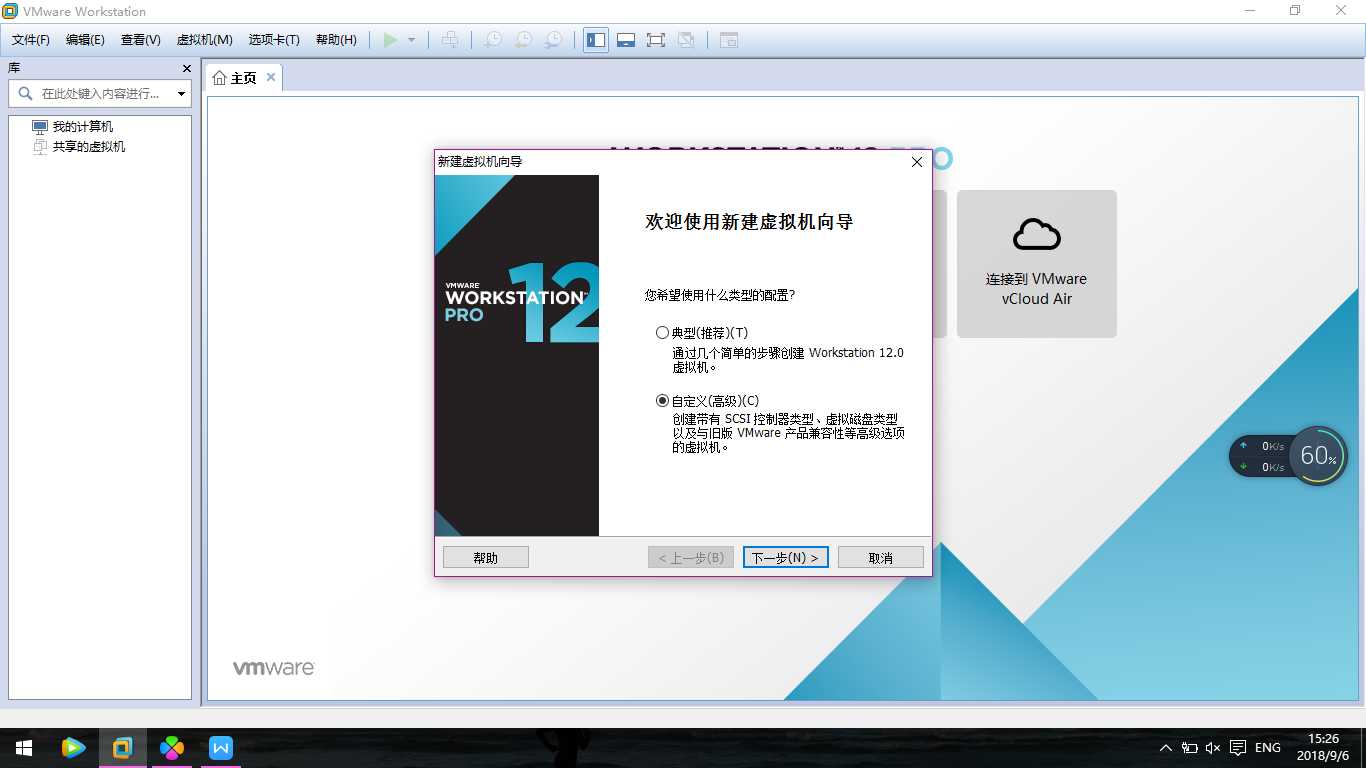Open the snapshot manager toolbar icon

pyautogui.click(x=553, y=40)
